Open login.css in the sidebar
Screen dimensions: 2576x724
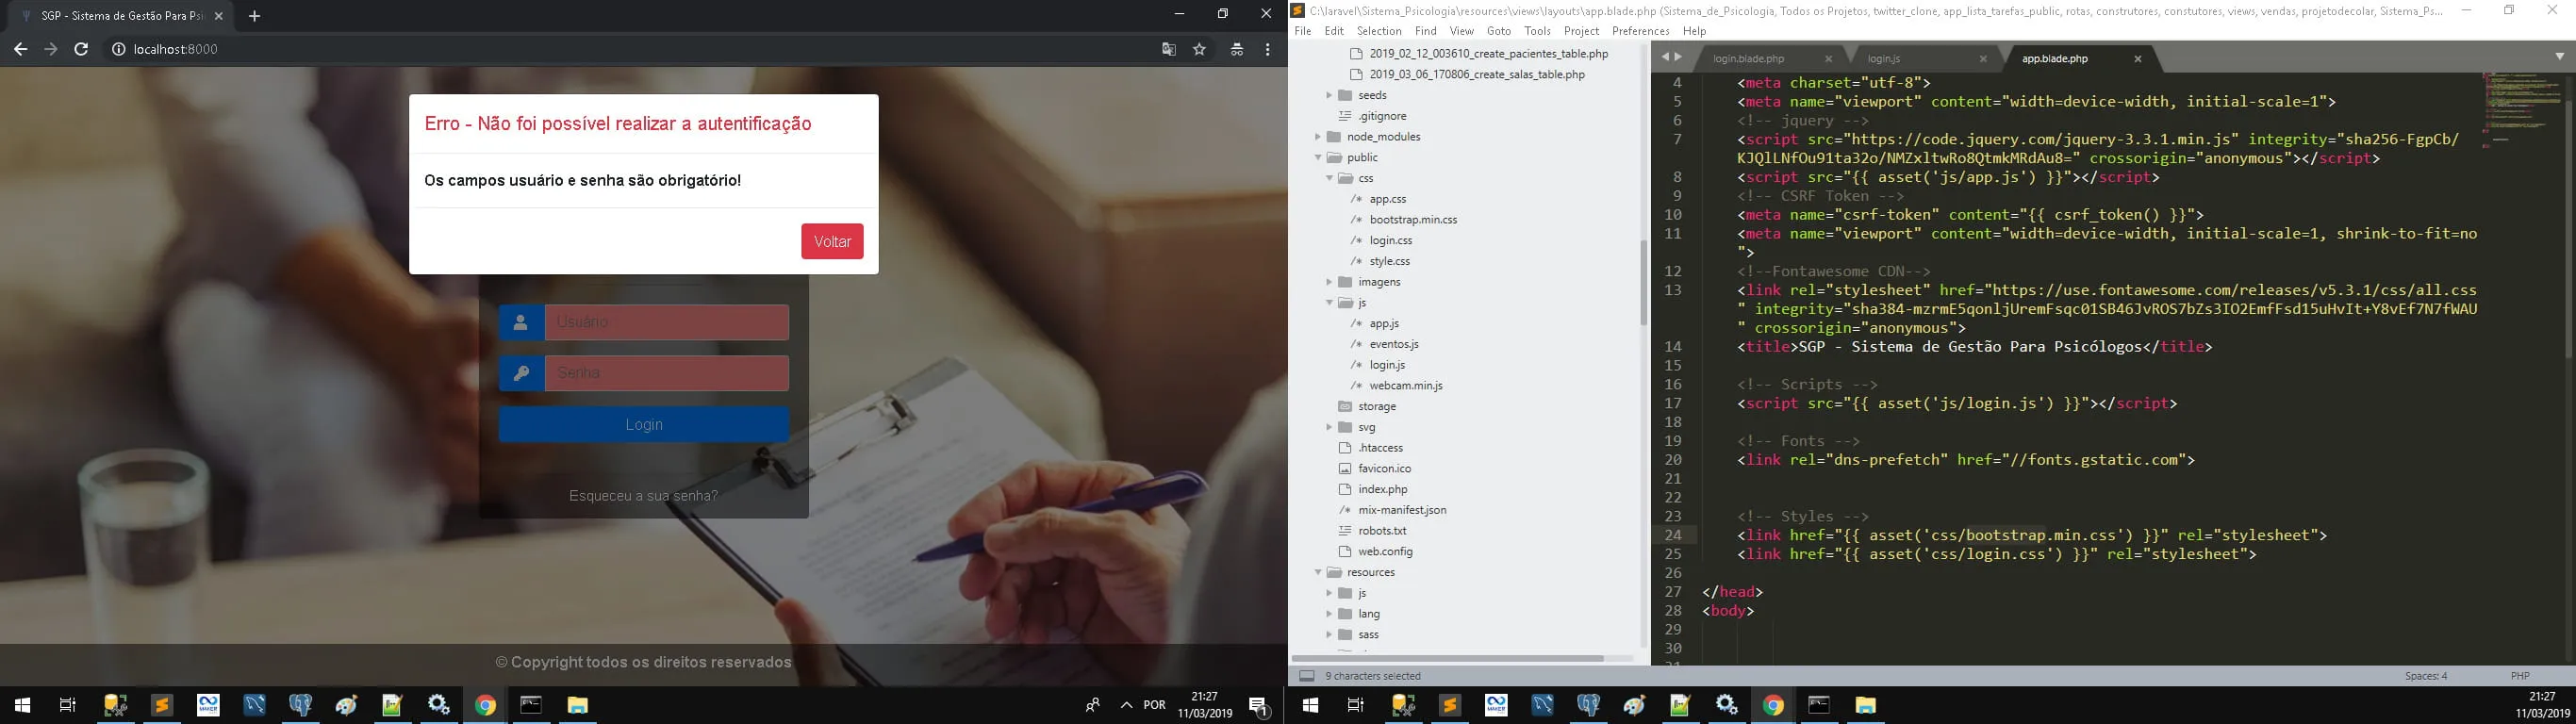pos(1390,241)
